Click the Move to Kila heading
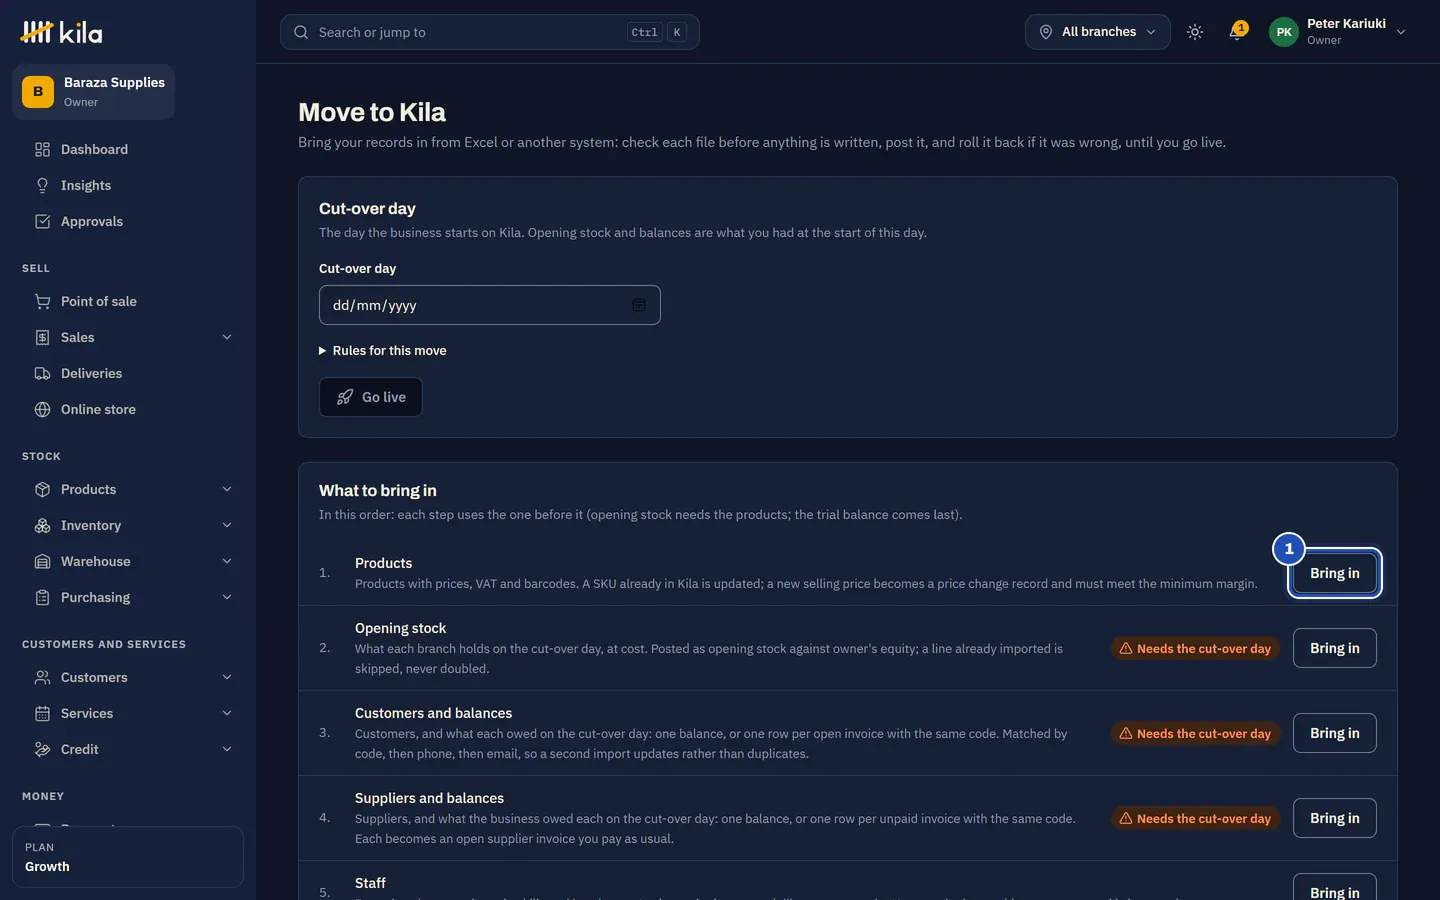This screenshot has width=1440, height=900. (x=372, y=112)
